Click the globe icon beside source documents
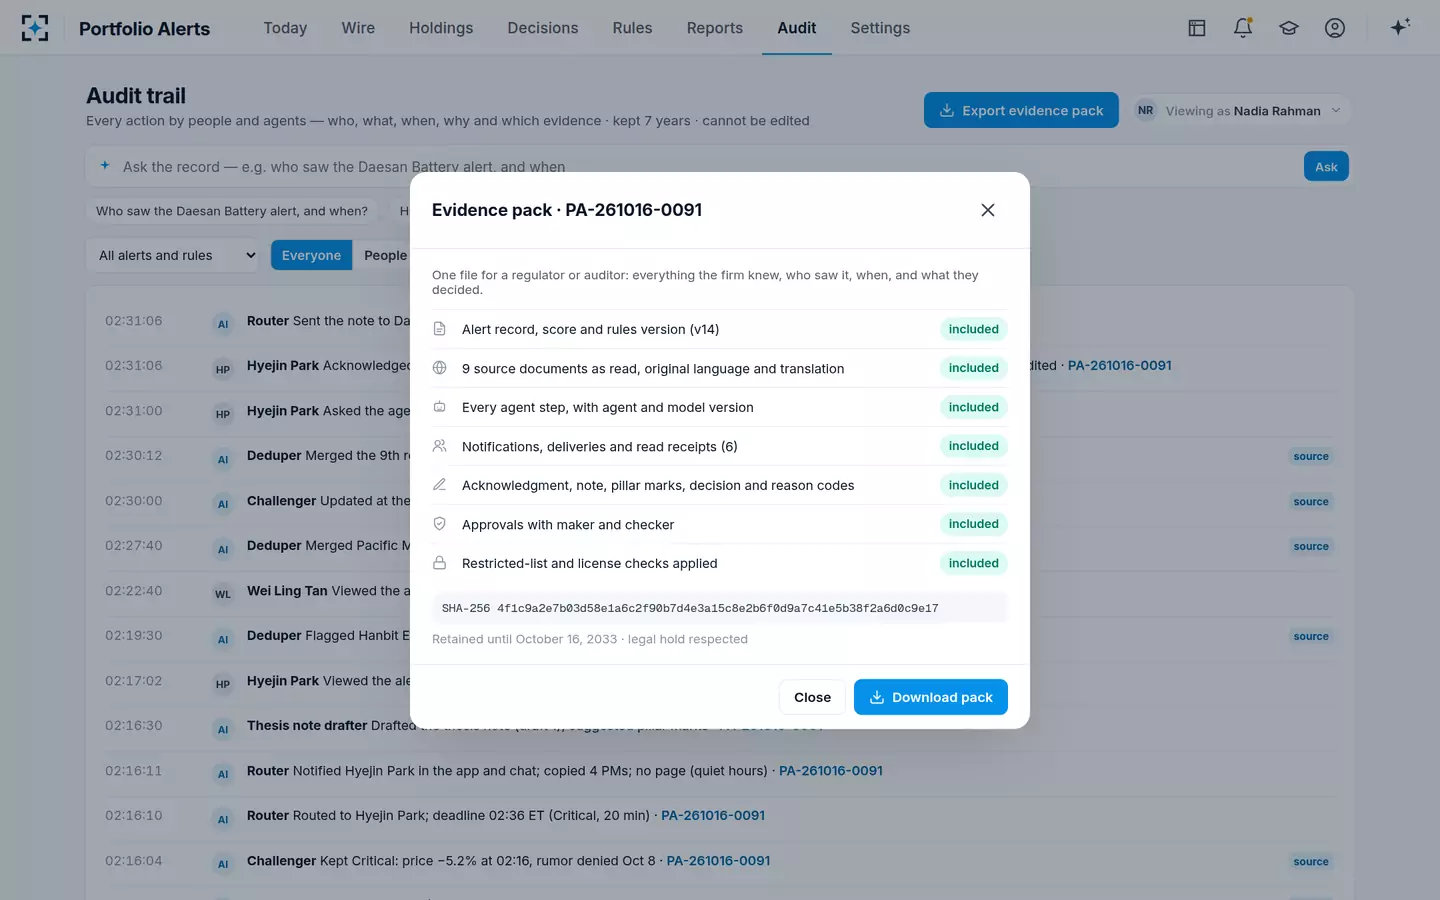Image resolution: width=1440 pixels, height=900 pixels. 439,368
